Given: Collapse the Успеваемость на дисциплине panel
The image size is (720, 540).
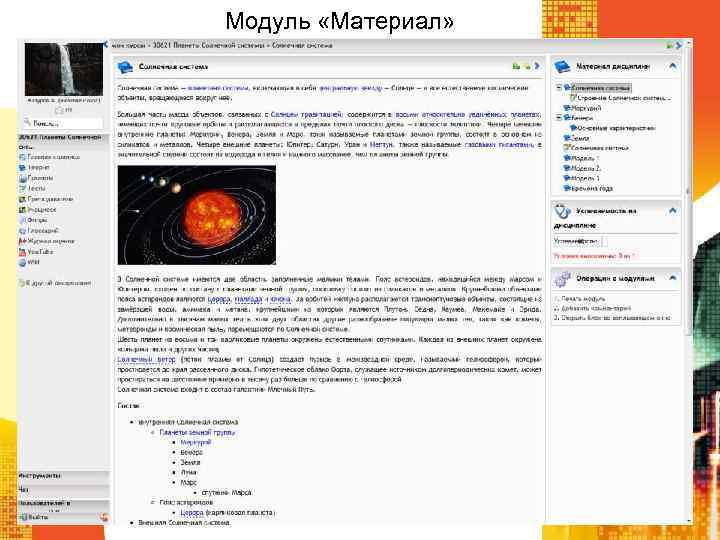Looking at the screenshot, I should point(673,211).
